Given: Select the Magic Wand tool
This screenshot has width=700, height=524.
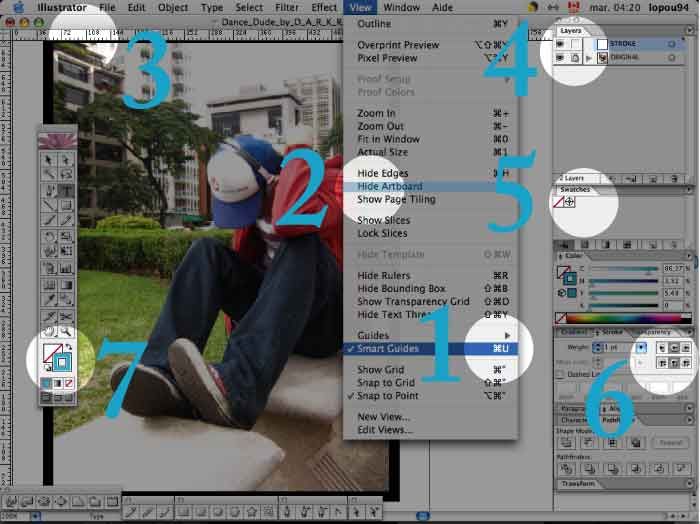Looking at the screenshot, I should pos(49,174).
